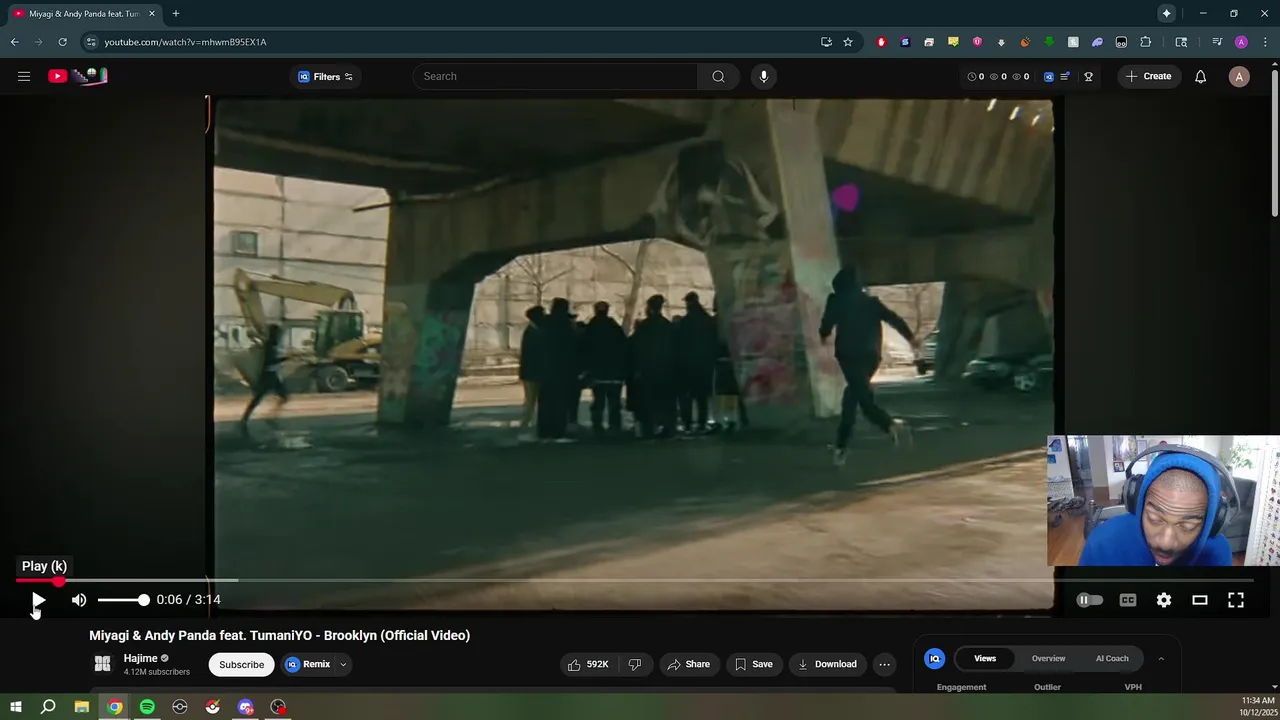Screen dimensions: 1280x720
Task: Click the red hand ad blocker extension
Action: point(881,42)
